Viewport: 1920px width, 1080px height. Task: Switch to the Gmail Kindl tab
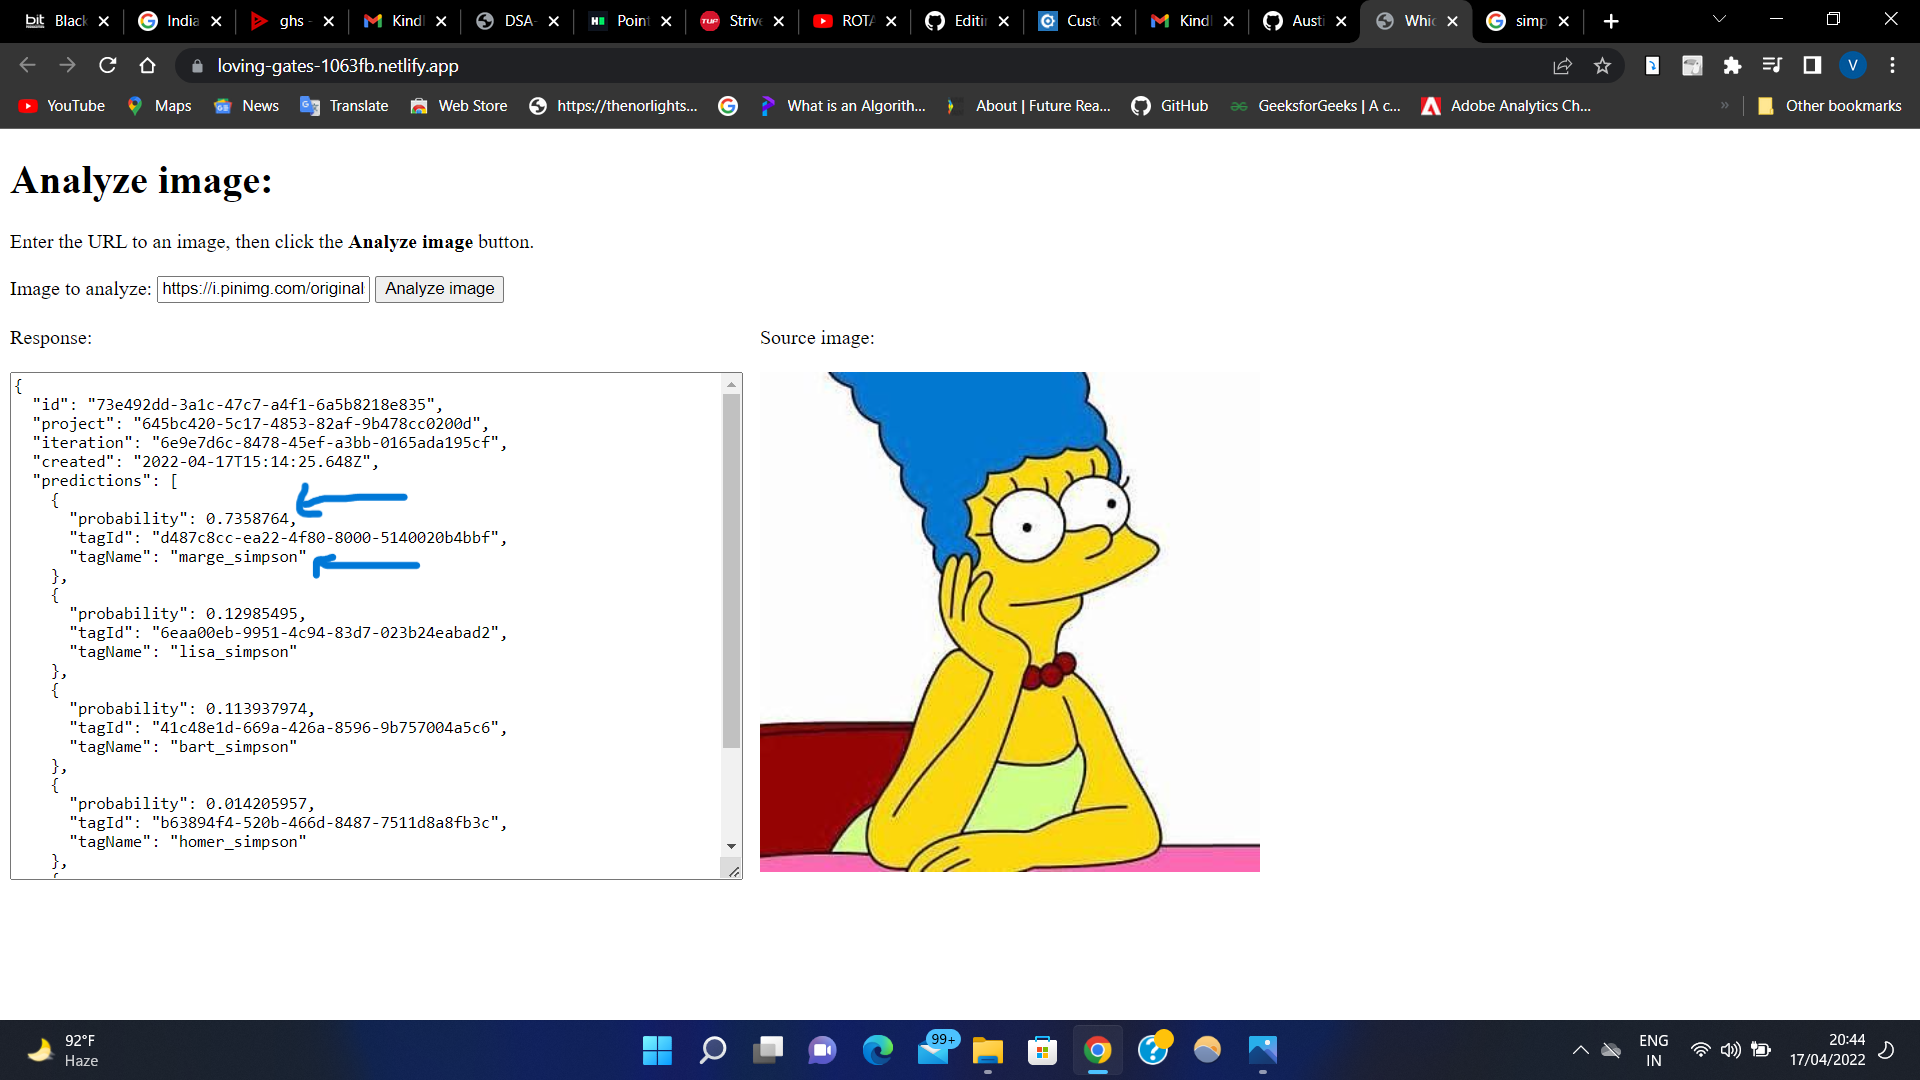[x=405, y=20]
